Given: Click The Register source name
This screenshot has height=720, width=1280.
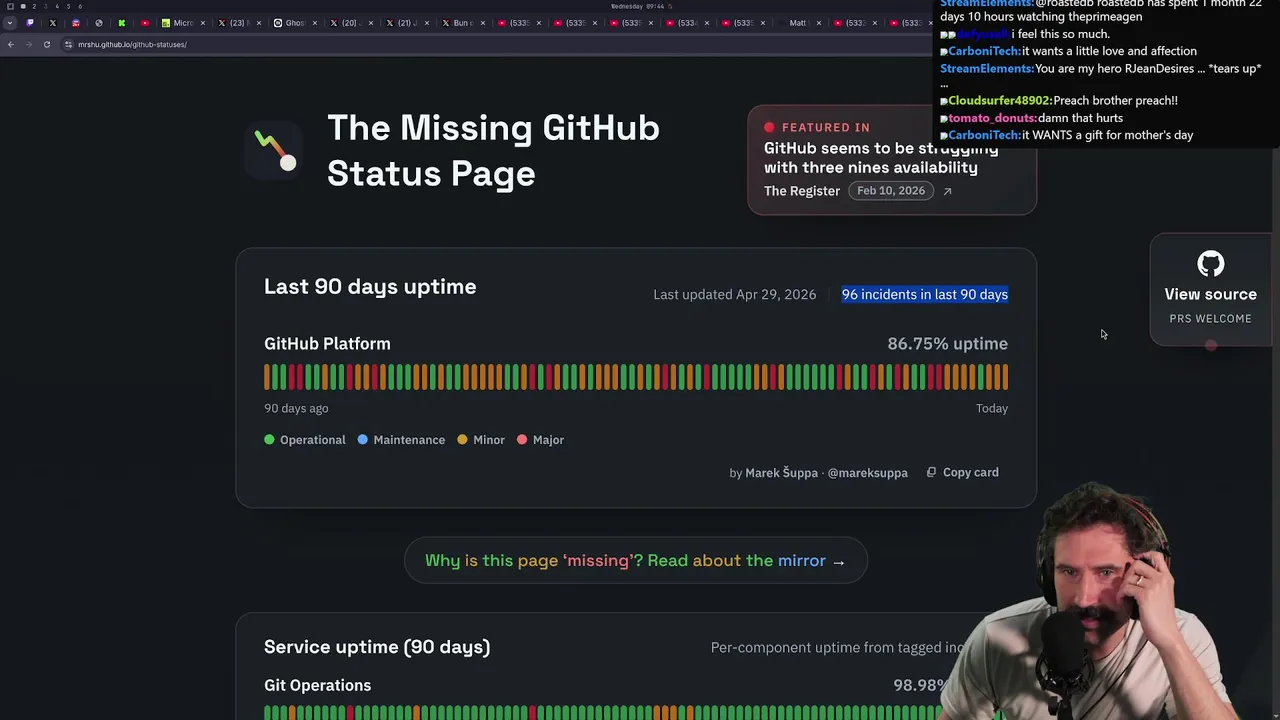Looking at the screenshot, I should pyautogui.click(x=802, y=191).
